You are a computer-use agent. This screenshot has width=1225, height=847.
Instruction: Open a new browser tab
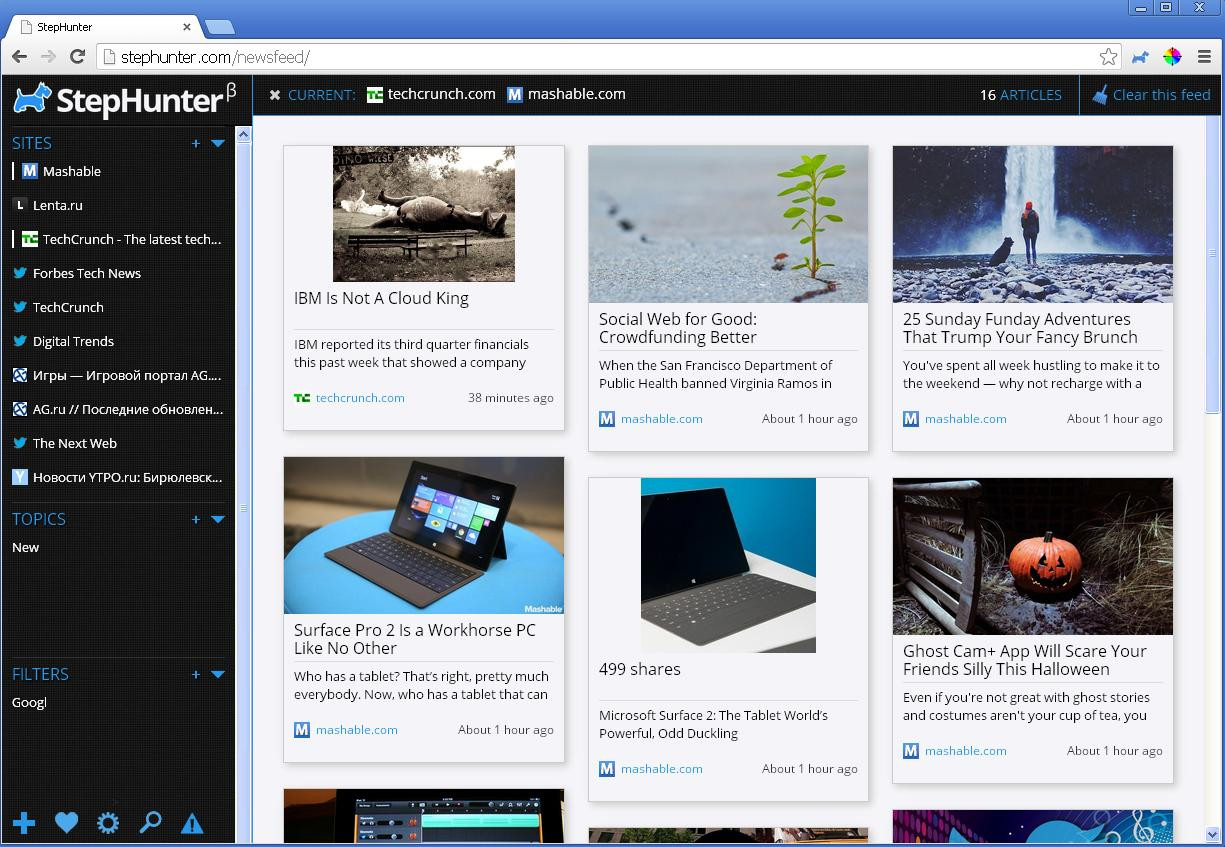[x=220, y=27]
